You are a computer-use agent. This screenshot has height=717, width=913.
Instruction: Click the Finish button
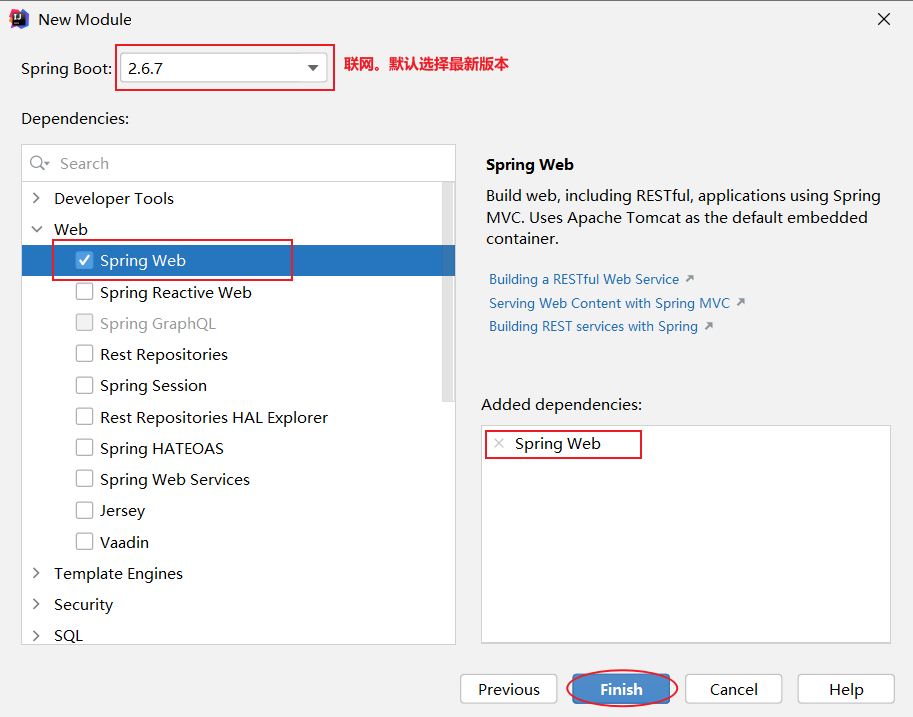[x=621, y=689]
